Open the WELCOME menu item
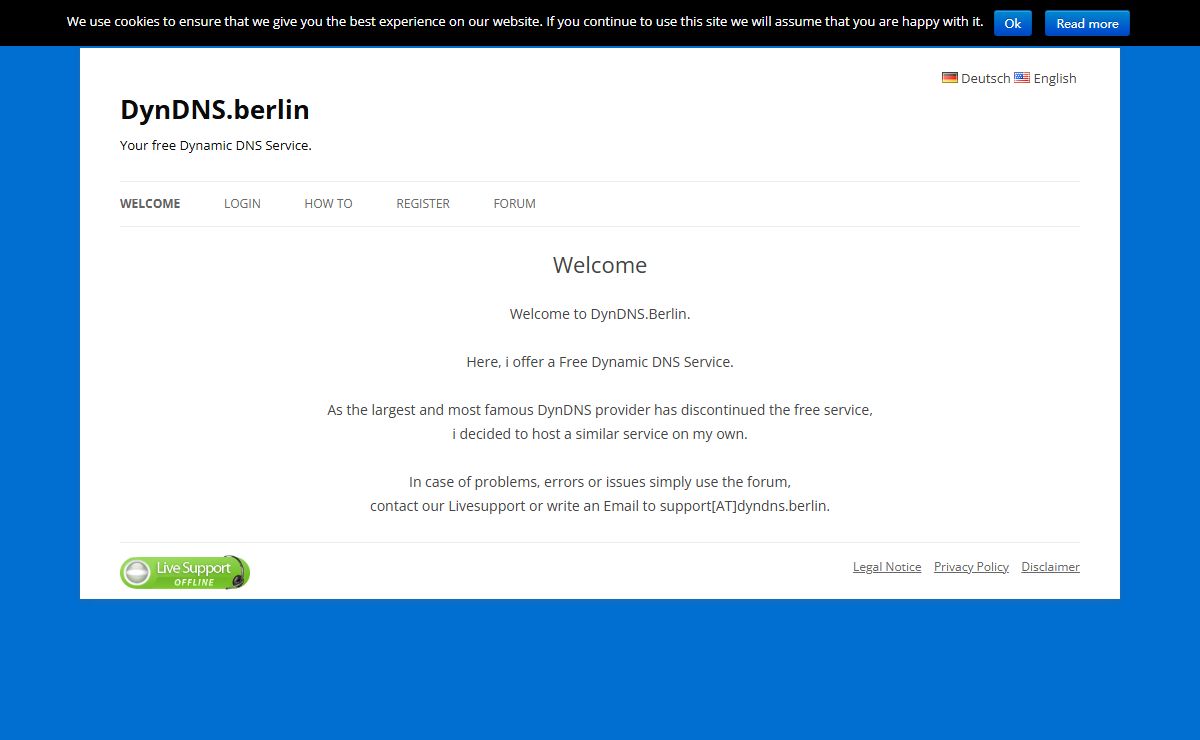The image size is (1200, 740). pyautogui.click(x=150, y=203)
